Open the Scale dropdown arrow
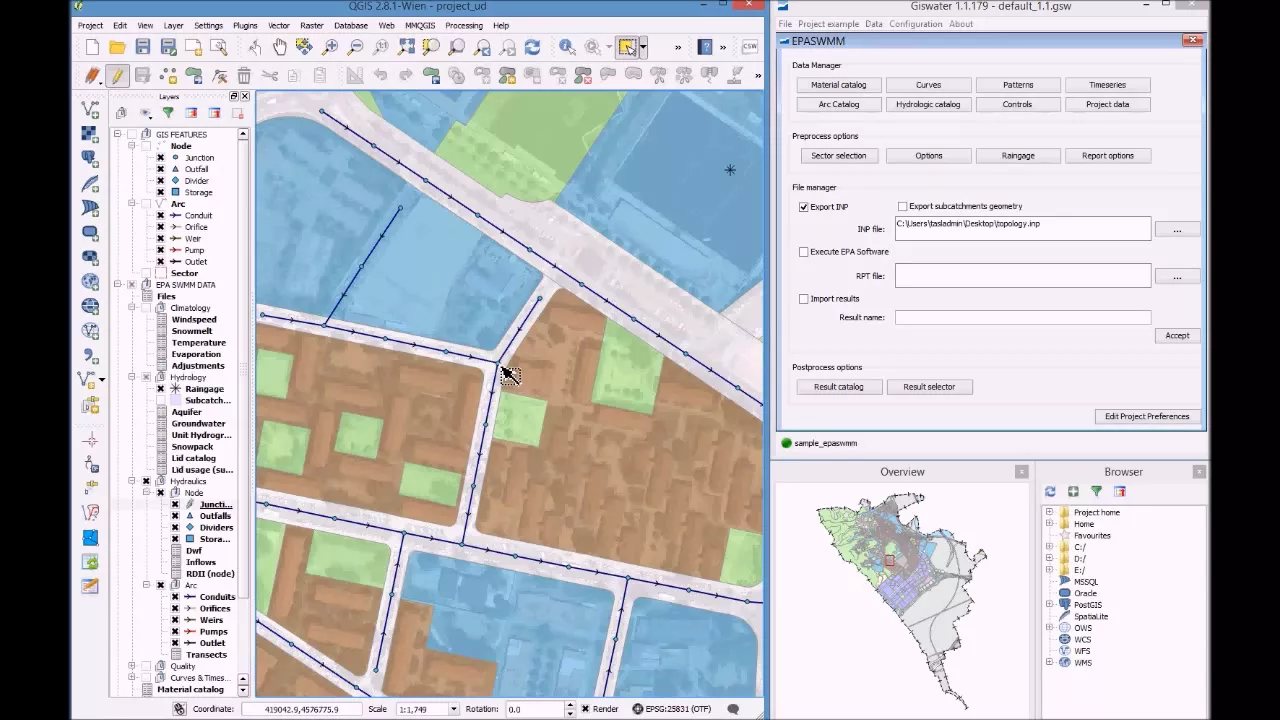Screen dimensions: 1280x720 [x=453, y=709]
